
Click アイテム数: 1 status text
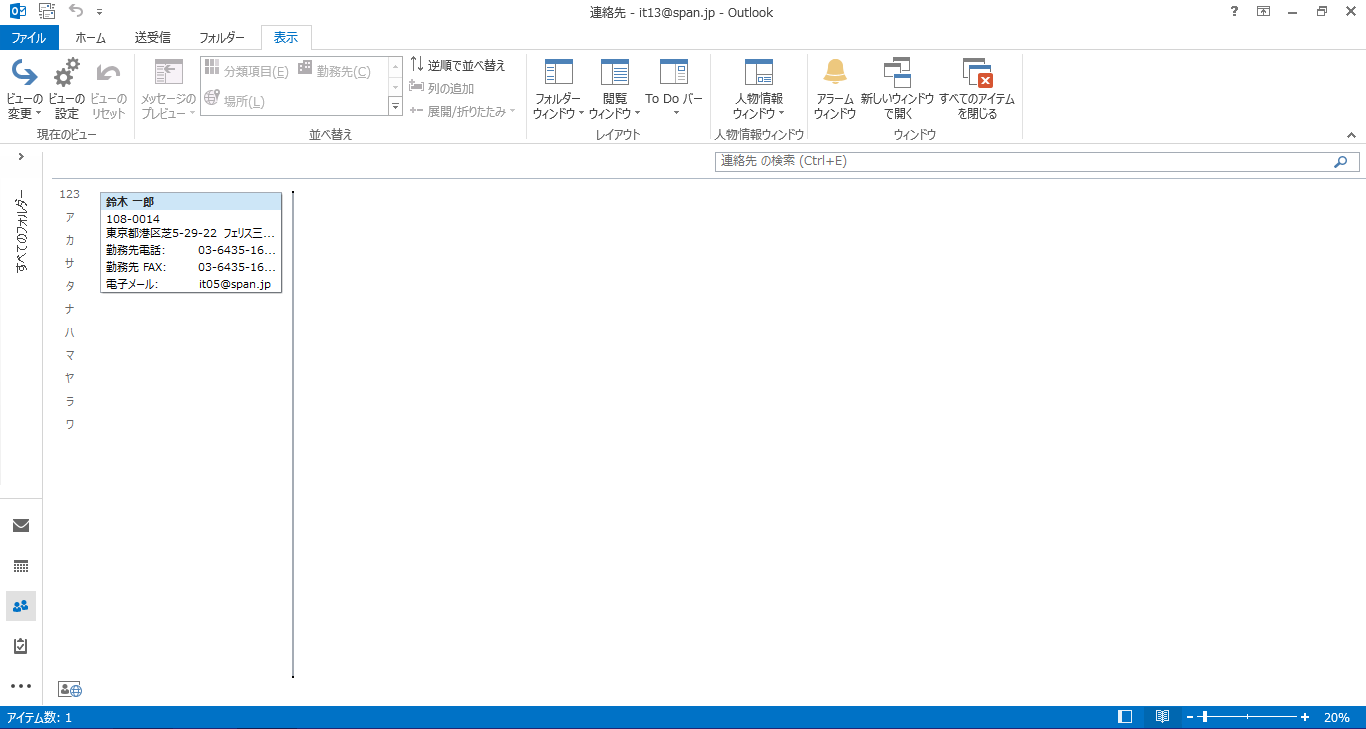click(39, 717)
